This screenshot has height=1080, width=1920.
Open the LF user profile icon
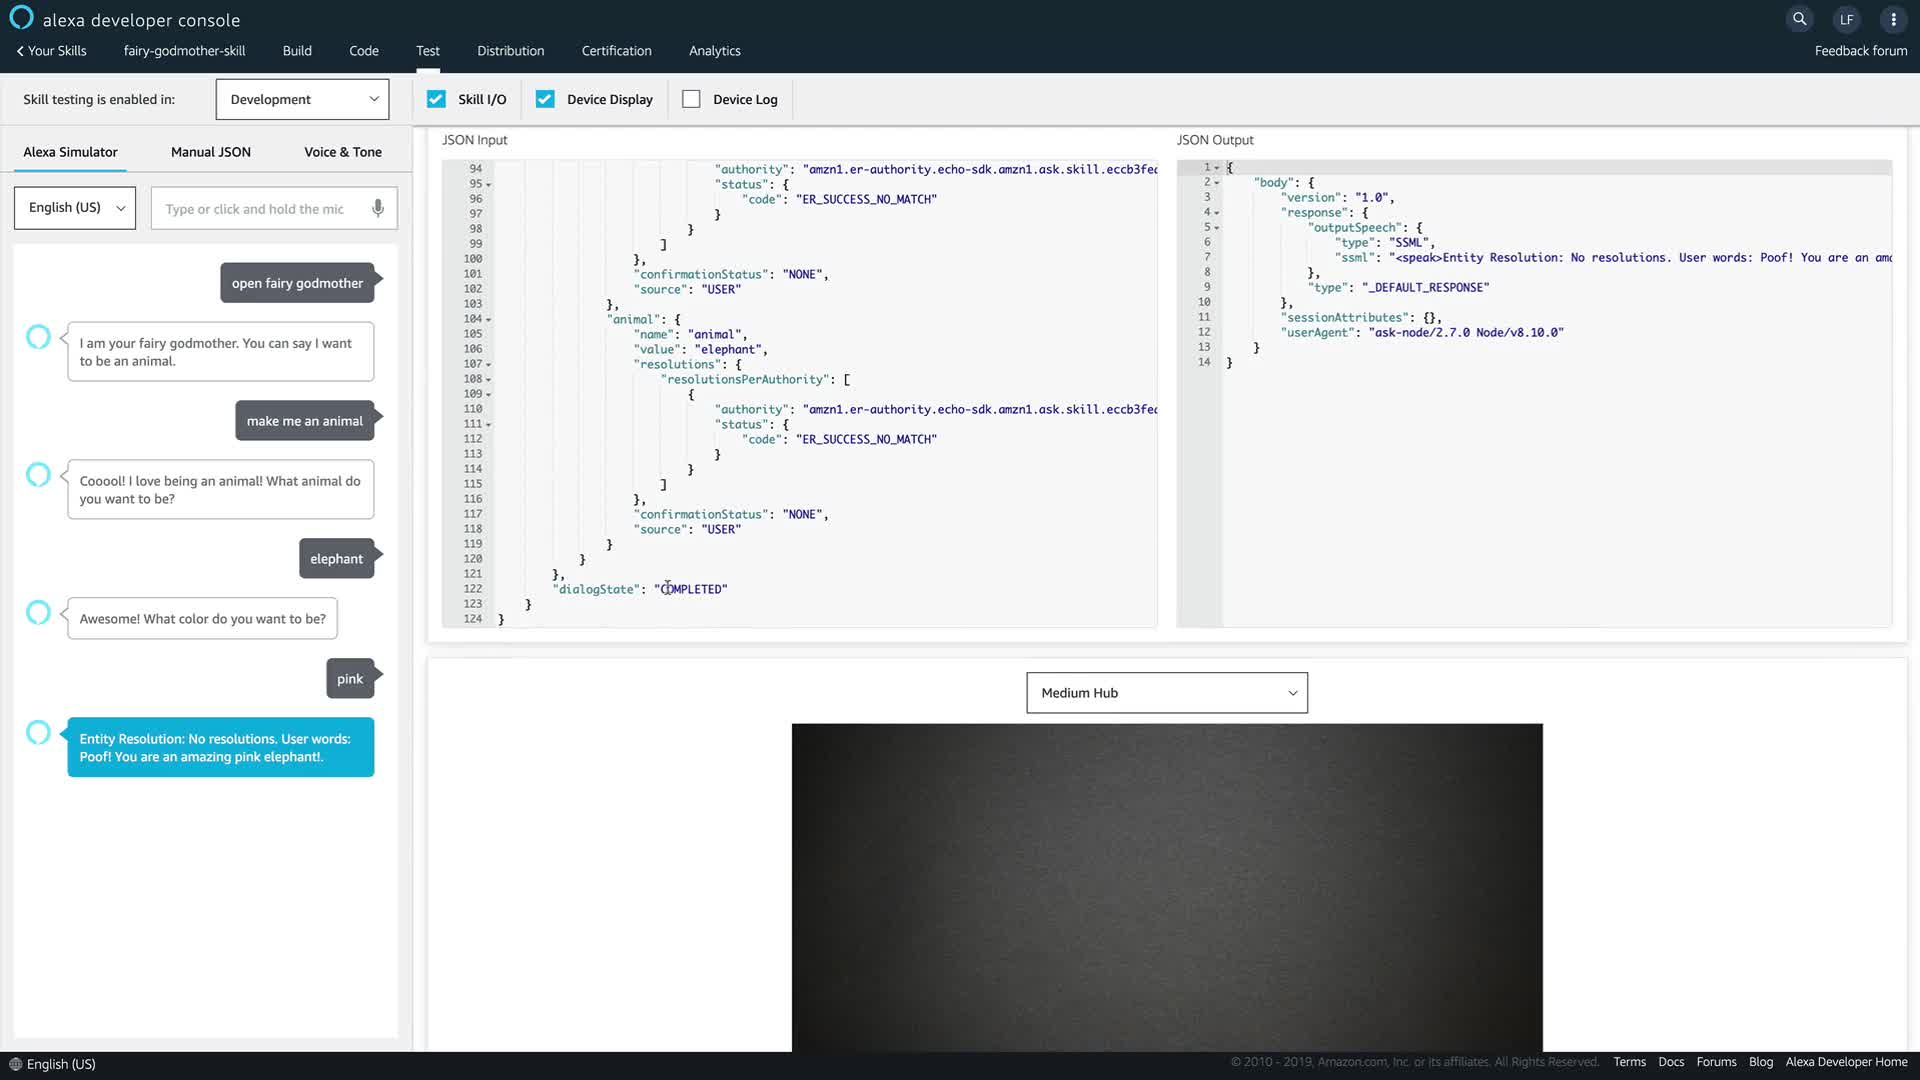click(x=1846, y=19)
